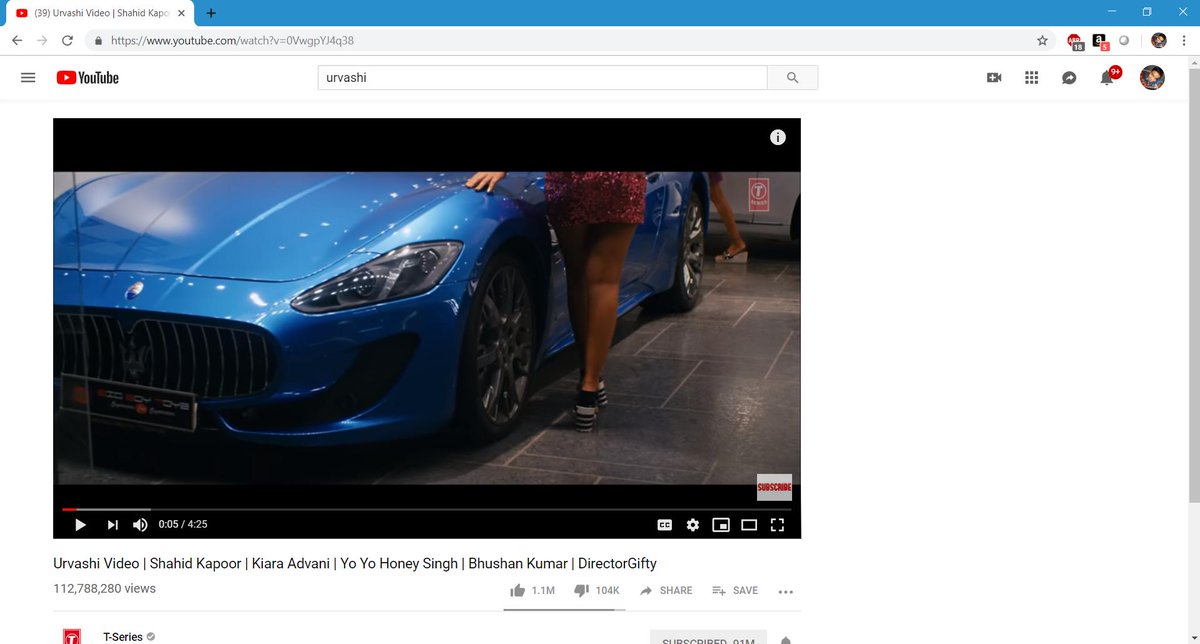Open the Chrome three-dot menu
Screen dimensions: 1200x644
1184,41
